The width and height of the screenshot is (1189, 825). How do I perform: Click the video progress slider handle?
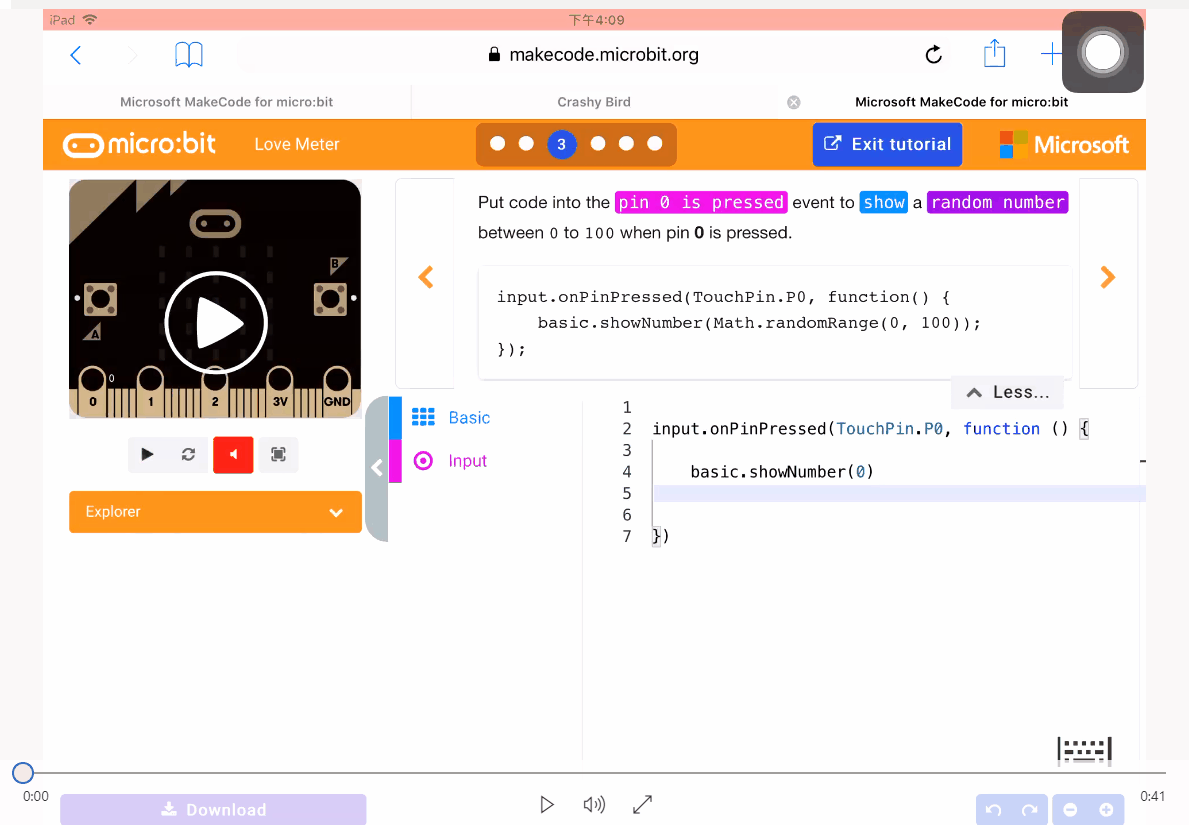click(23, 773)
